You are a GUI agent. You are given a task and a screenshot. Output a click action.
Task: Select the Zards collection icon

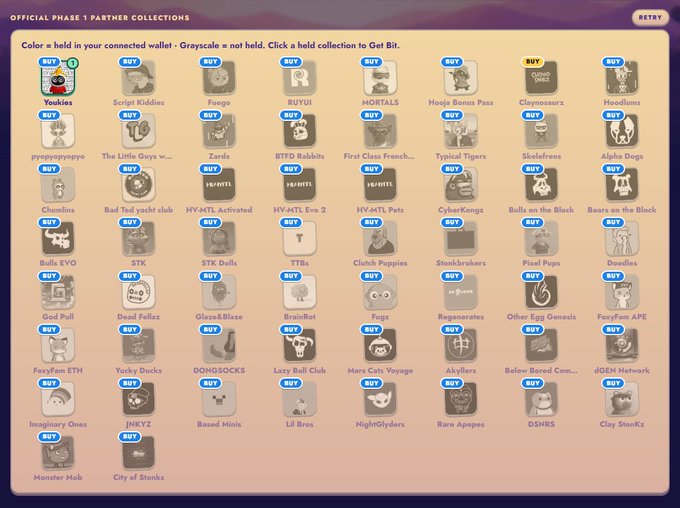click(x=219, y=132)
